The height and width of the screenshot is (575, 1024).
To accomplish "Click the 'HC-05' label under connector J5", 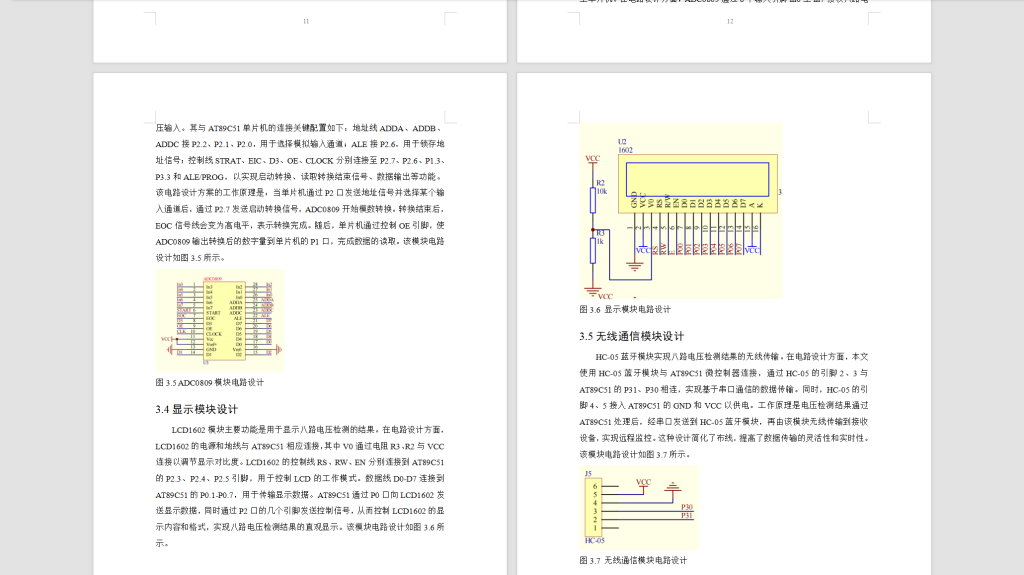I will (x=594, y=540).
